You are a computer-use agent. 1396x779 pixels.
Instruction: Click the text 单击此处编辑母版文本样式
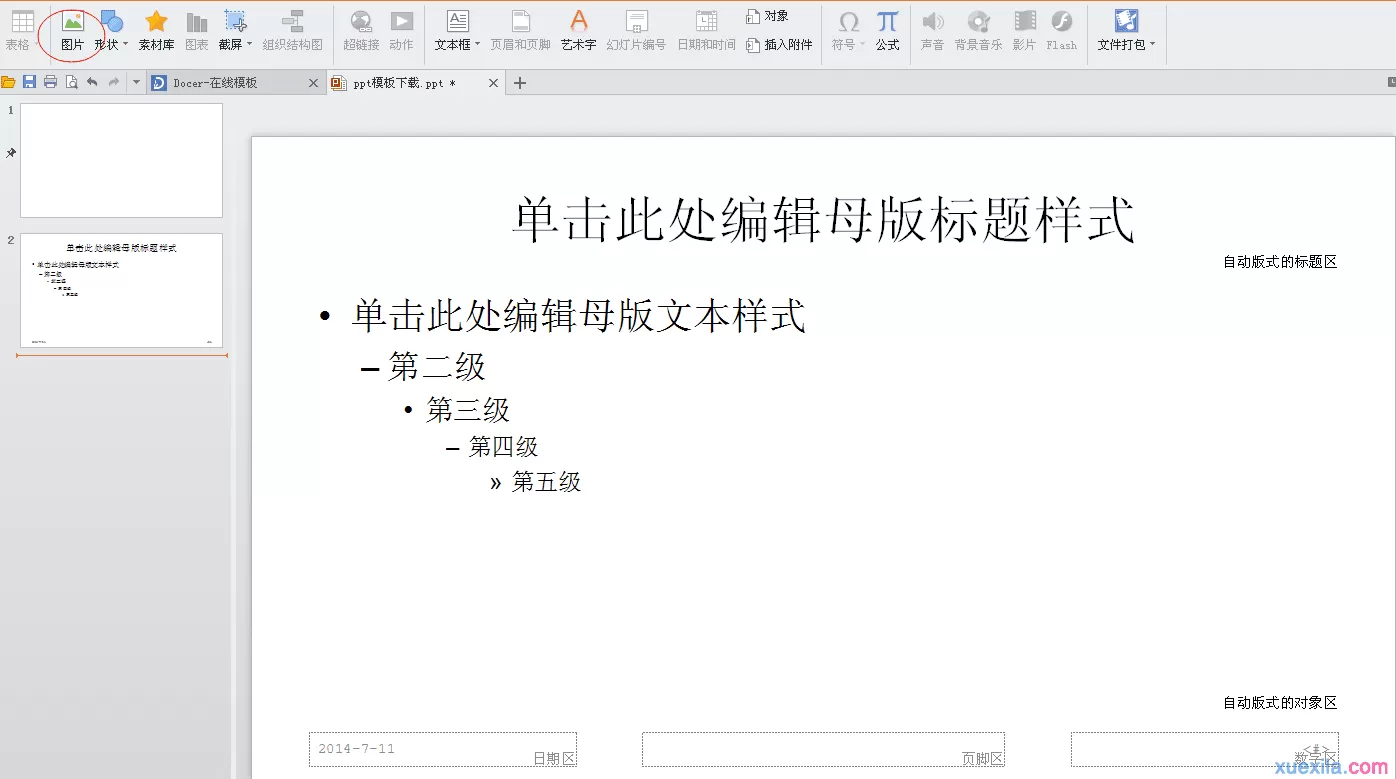578,316
